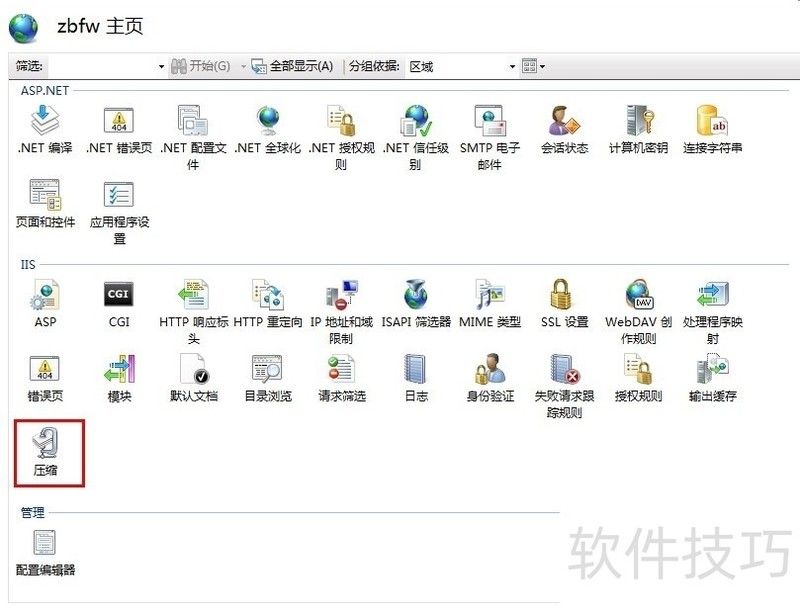800x613 pixels.
Task: Open the 分组依据 区域 grouping dropdown
Action: [x=512, y=65]
